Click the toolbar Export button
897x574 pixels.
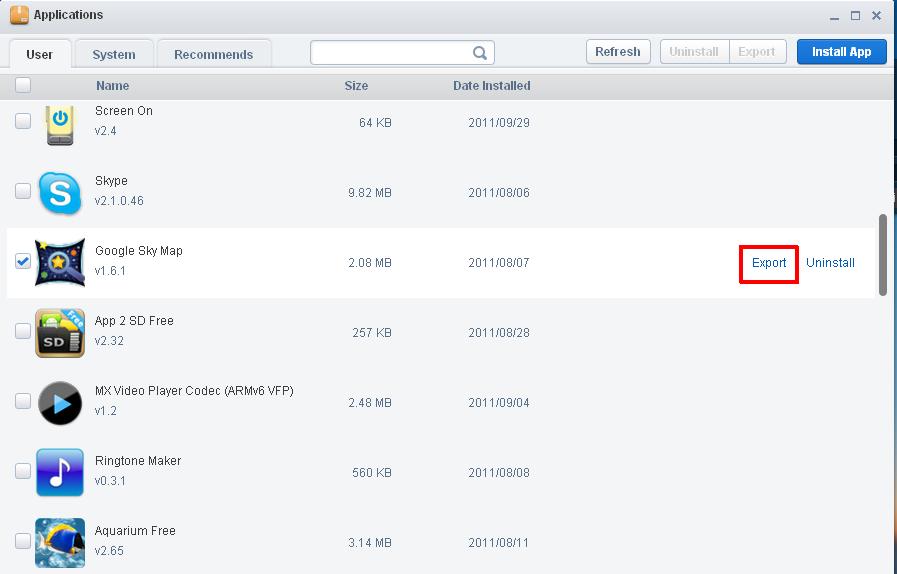[x=757, y=52]
